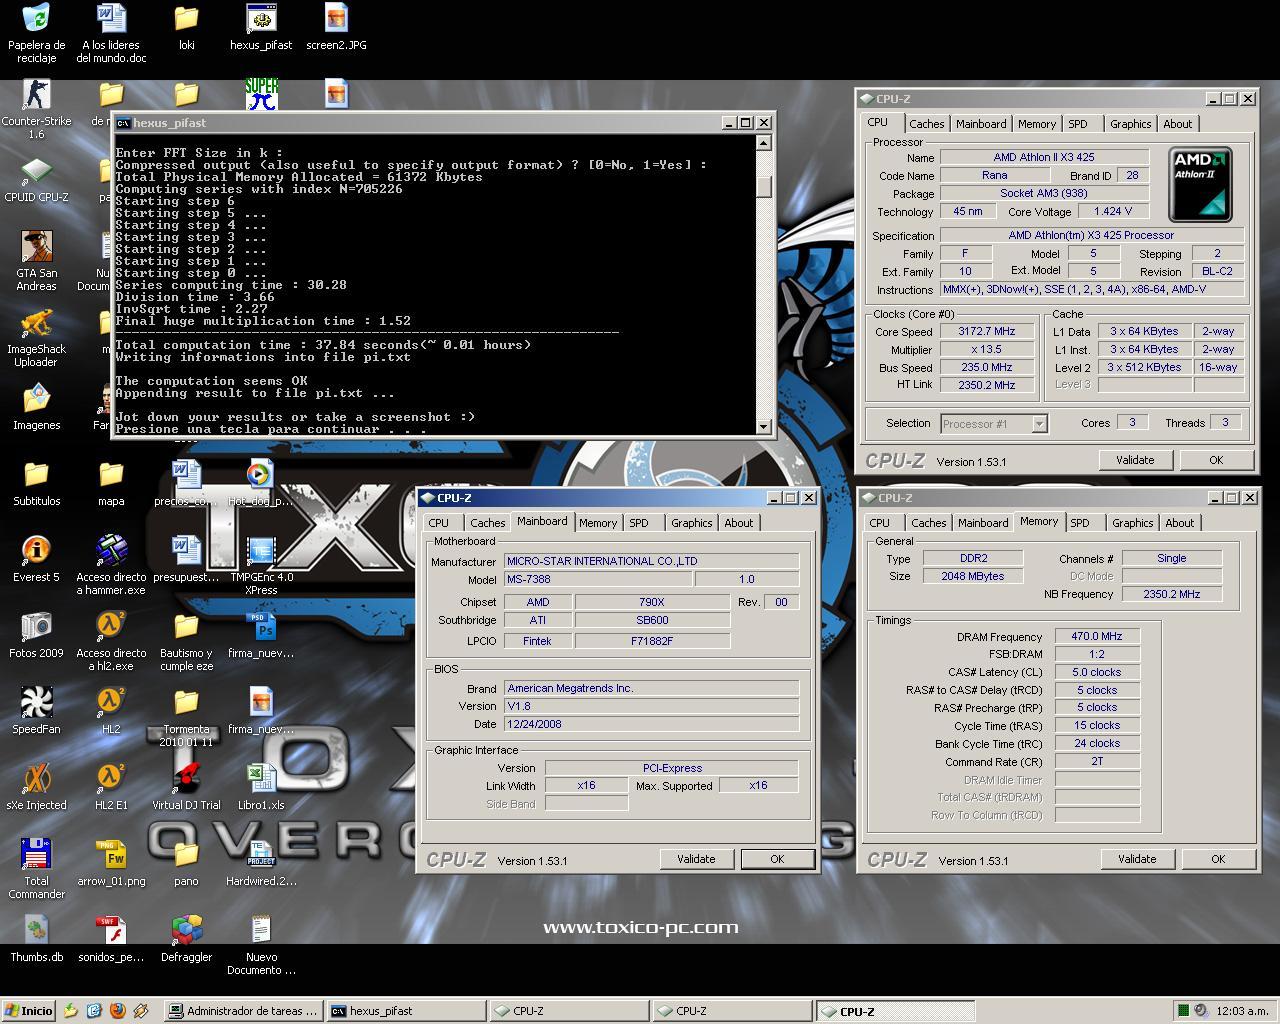Click Validate in Memory CPU-Z window
Viewport: 1280px width, 1024px height.
[x=1137, y=859]
